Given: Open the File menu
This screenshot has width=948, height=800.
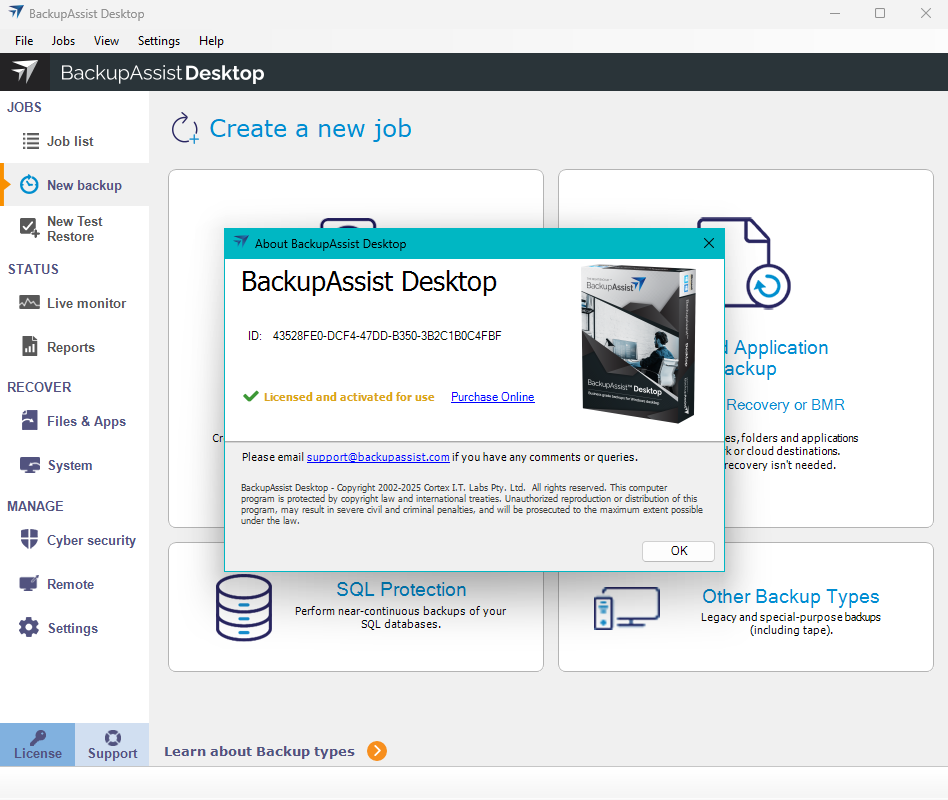Looking at the screenshot, I should [x=24, y=41].
